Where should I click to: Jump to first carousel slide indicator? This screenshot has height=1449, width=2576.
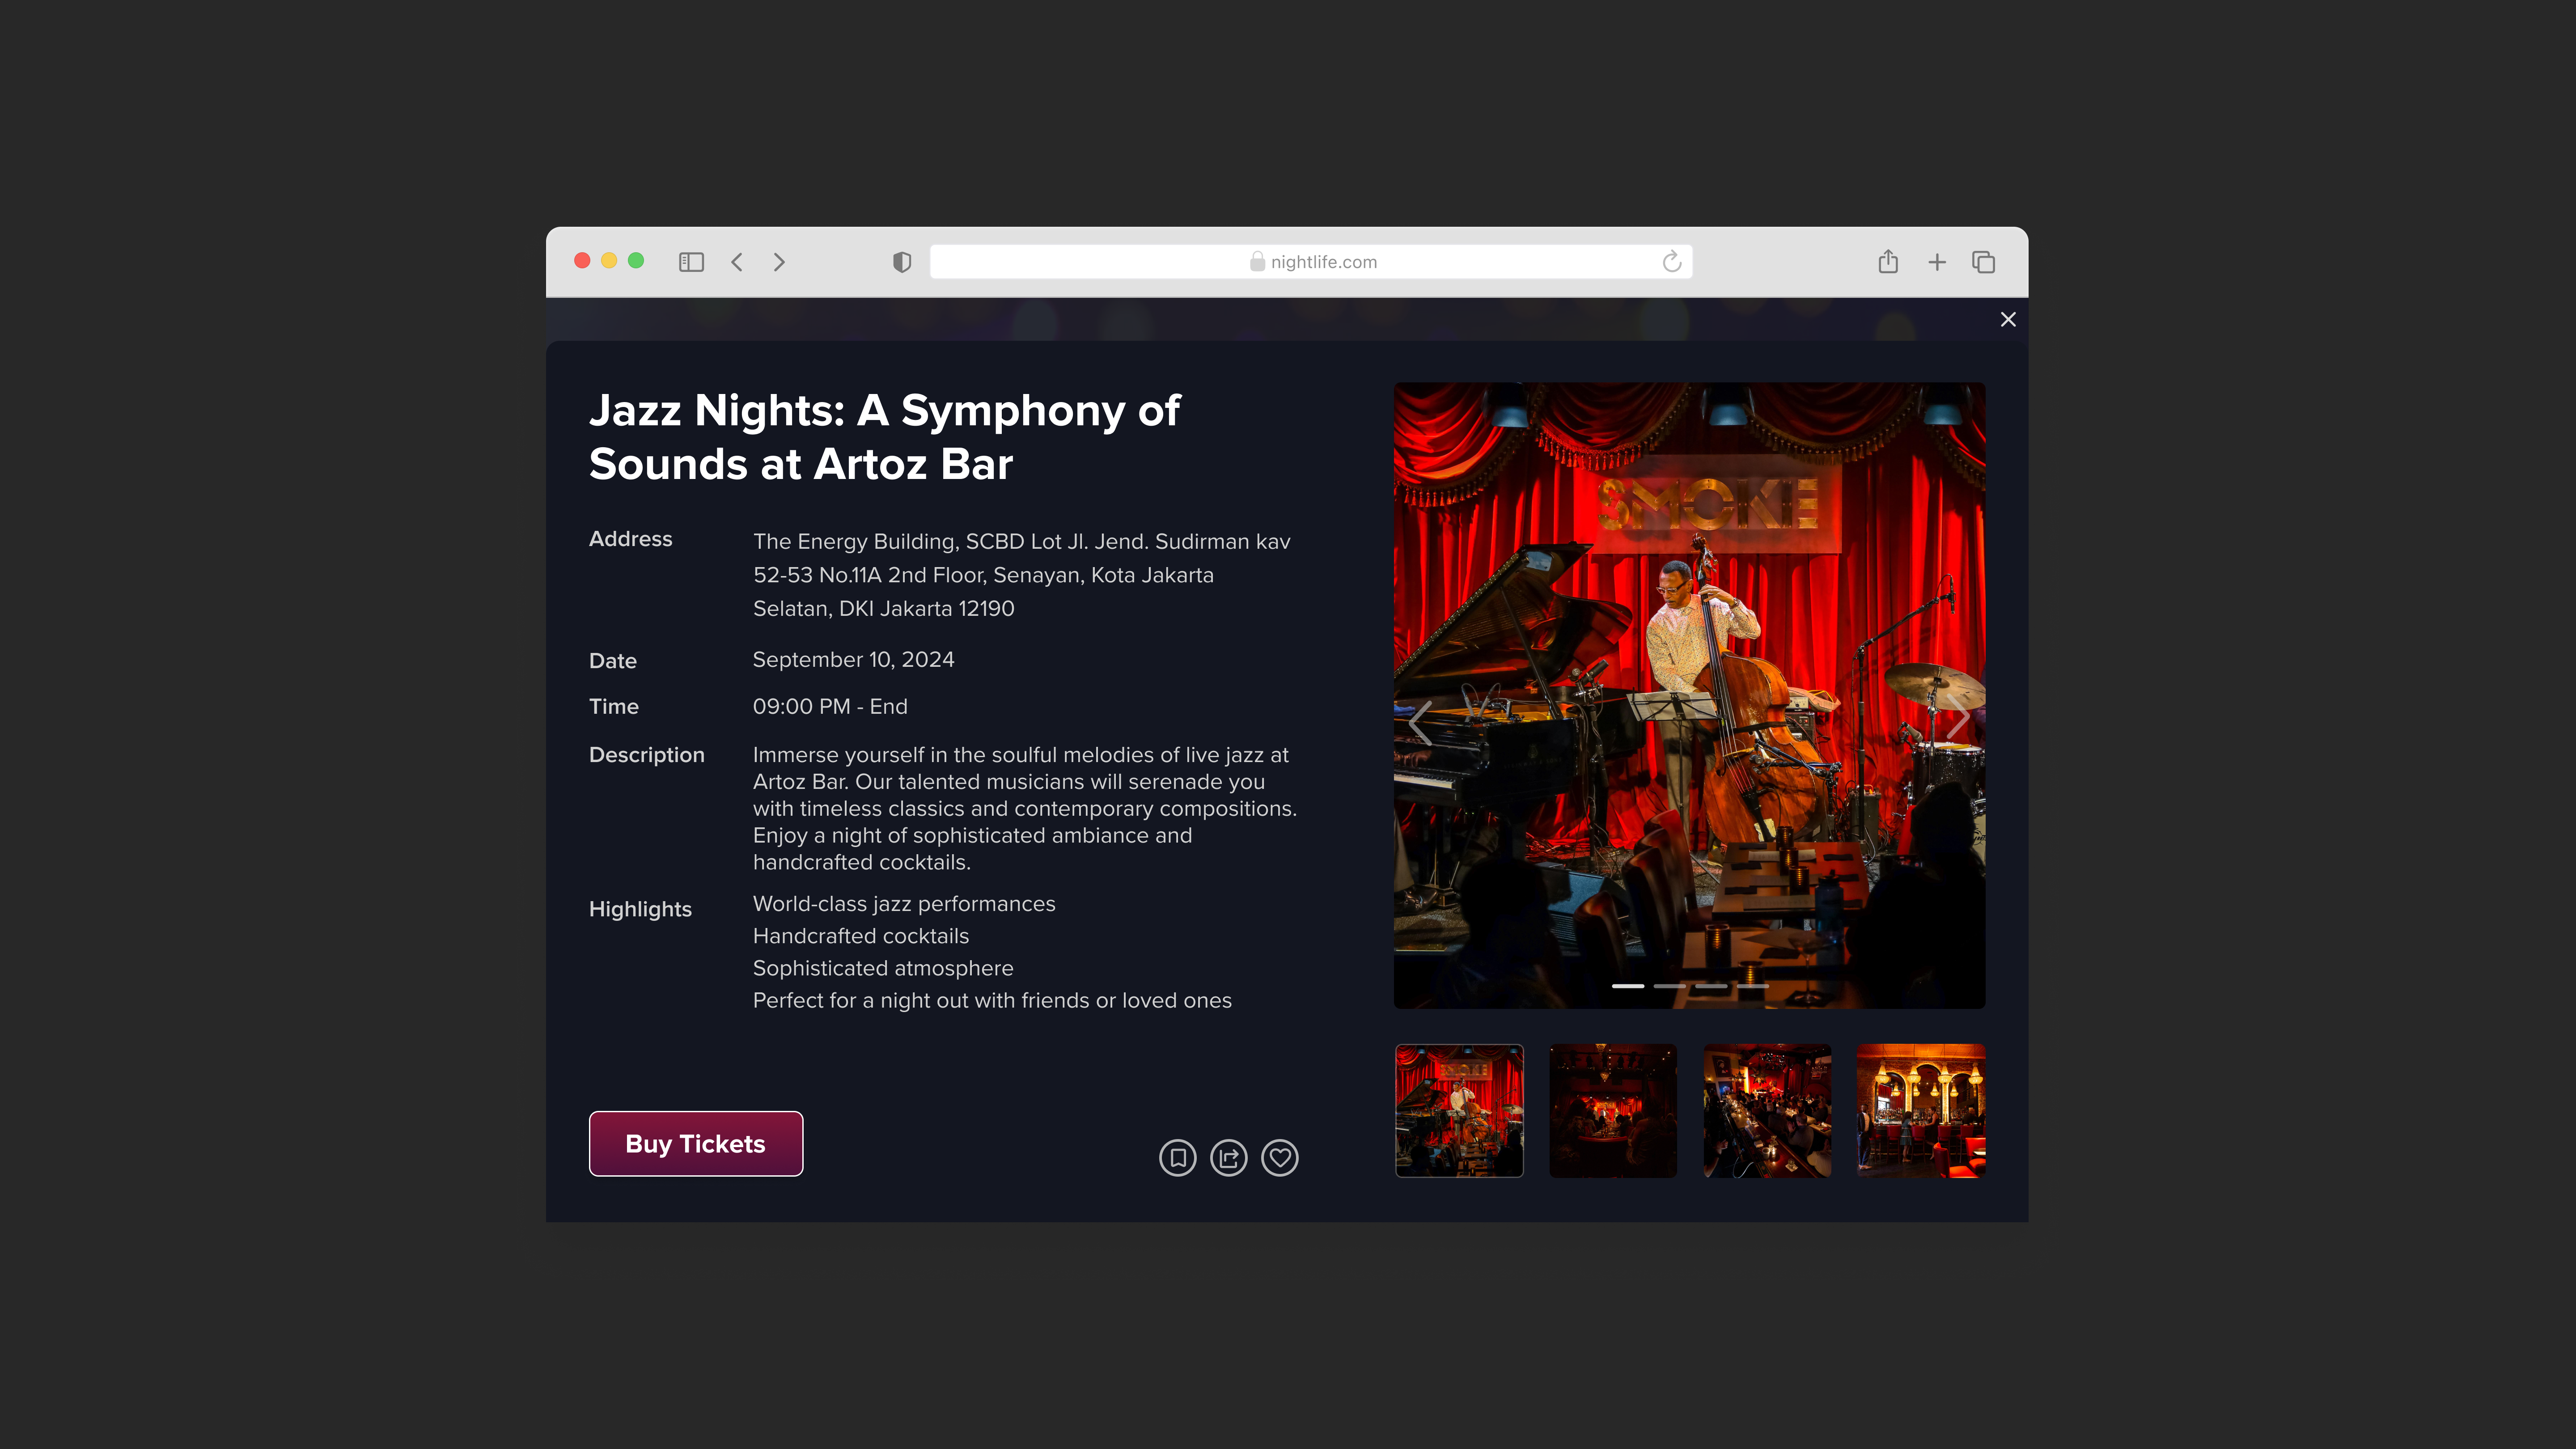click(1627, 986)
